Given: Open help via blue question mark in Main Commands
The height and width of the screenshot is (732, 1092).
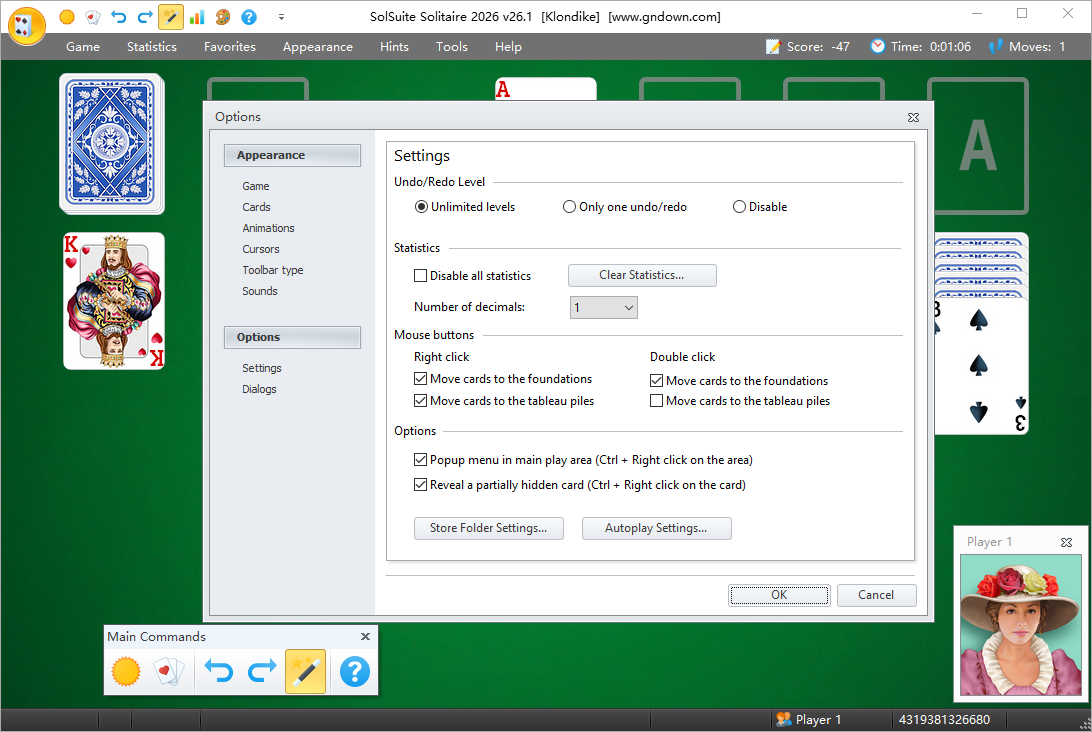Looking at the screenshot, I should coord(355,671).
